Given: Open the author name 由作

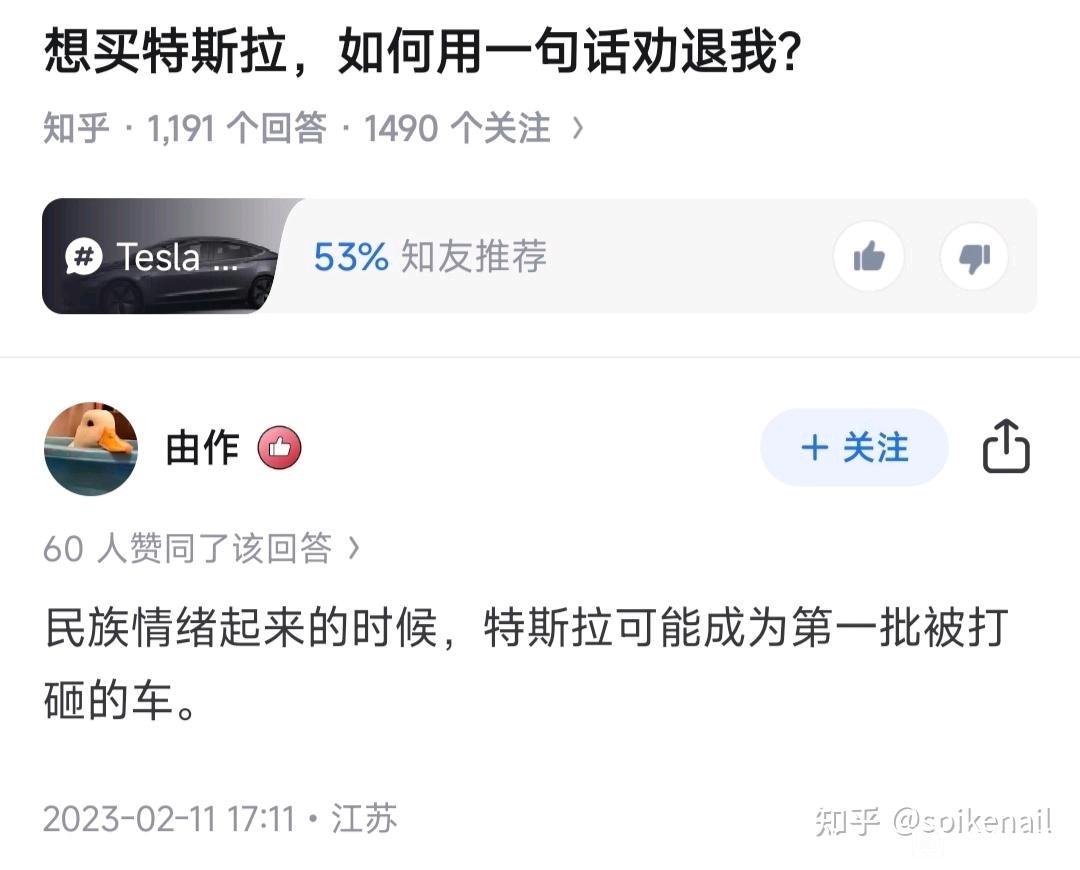Looking at the screenshot, I should tap(202, 448).
